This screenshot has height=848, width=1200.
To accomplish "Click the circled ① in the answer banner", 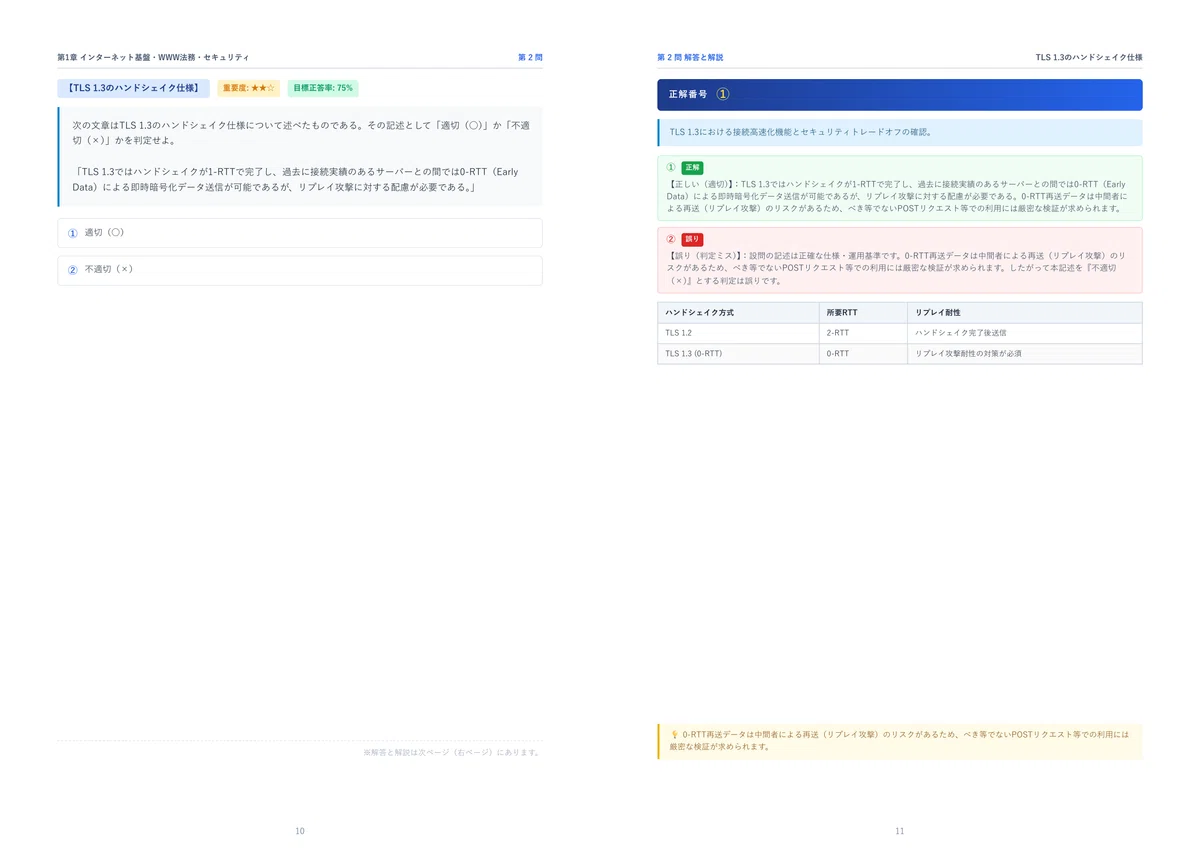I will click(723, 94).
